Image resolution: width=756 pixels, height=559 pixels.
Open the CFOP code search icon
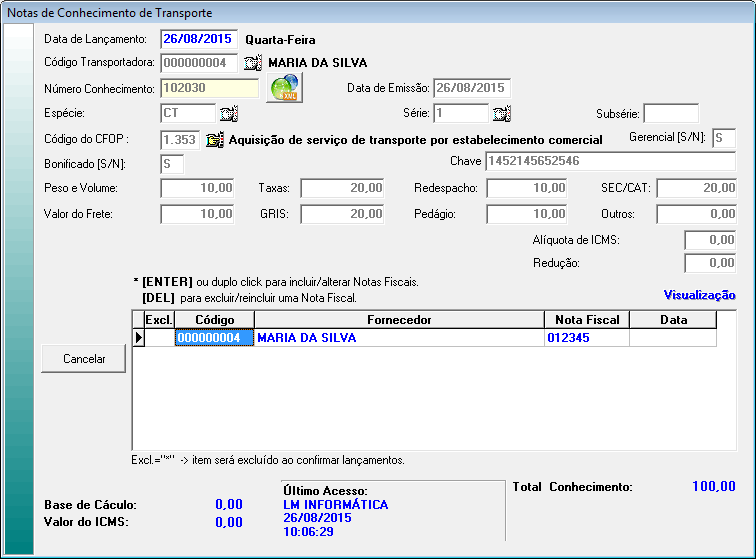pos(215,139)
